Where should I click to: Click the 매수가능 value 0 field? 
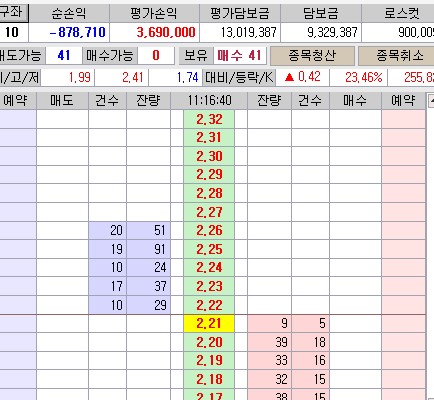pos(156,56)
